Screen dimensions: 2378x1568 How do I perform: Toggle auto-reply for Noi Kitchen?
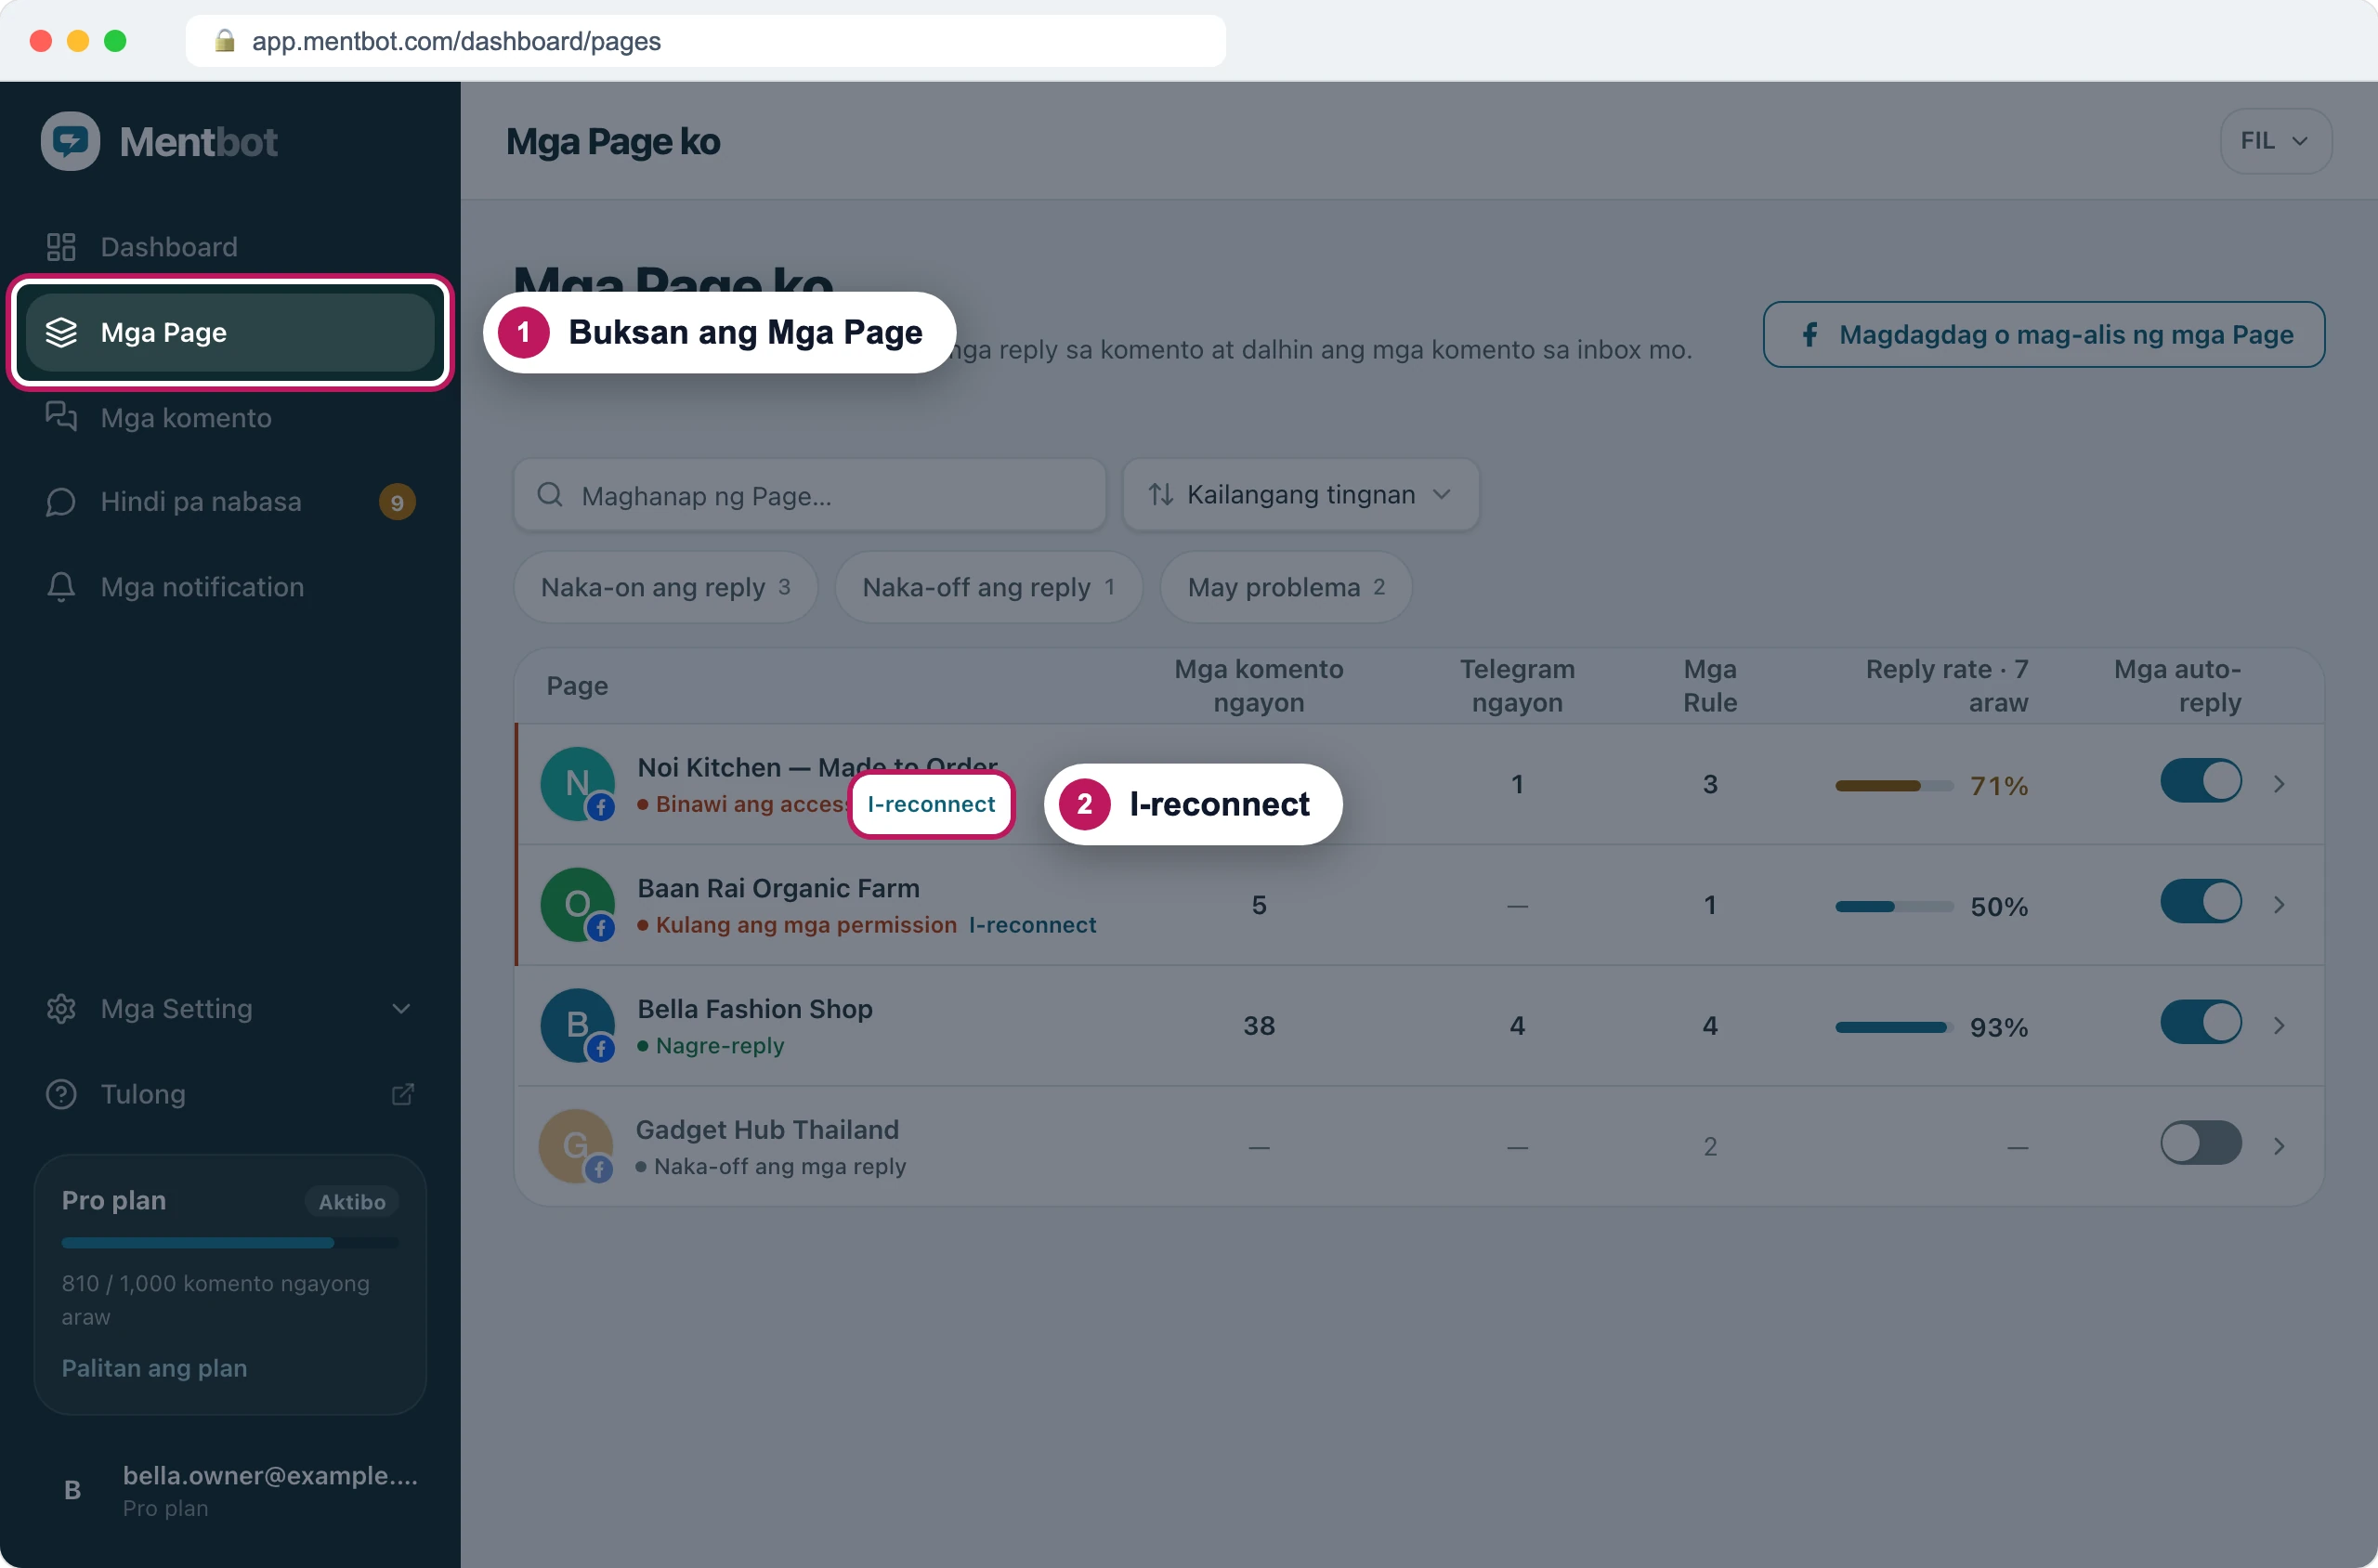click(2200, 782)
